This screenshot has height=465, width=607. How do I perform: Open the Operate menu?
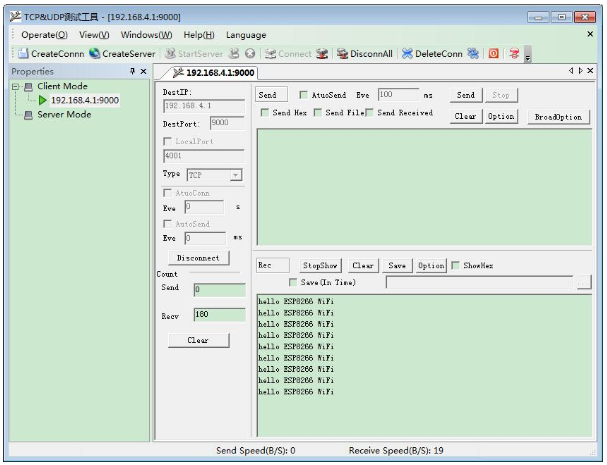tap(45, 35)
